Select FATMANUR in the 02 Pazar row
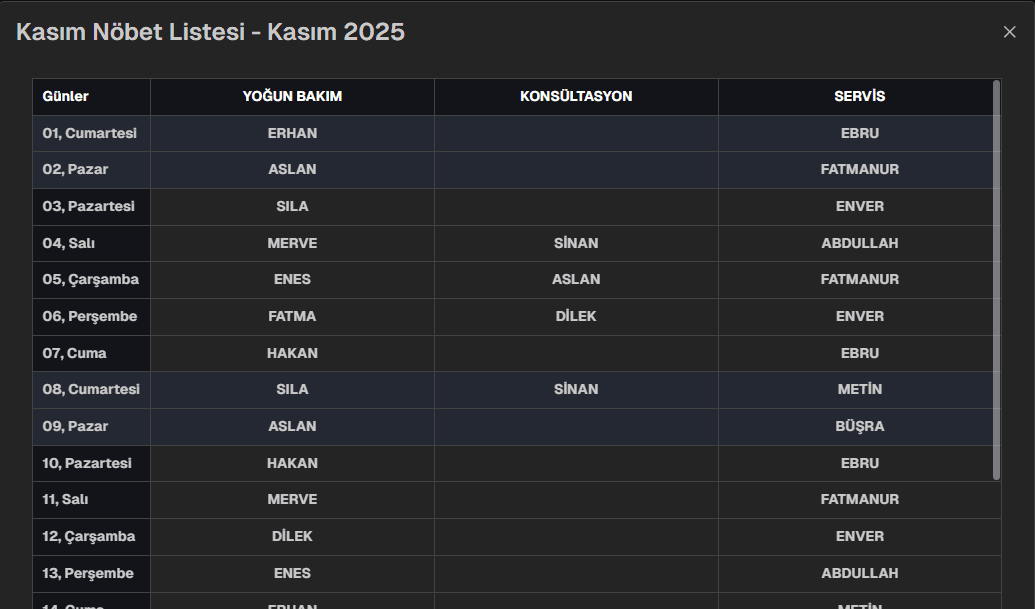 pos(859,170)
